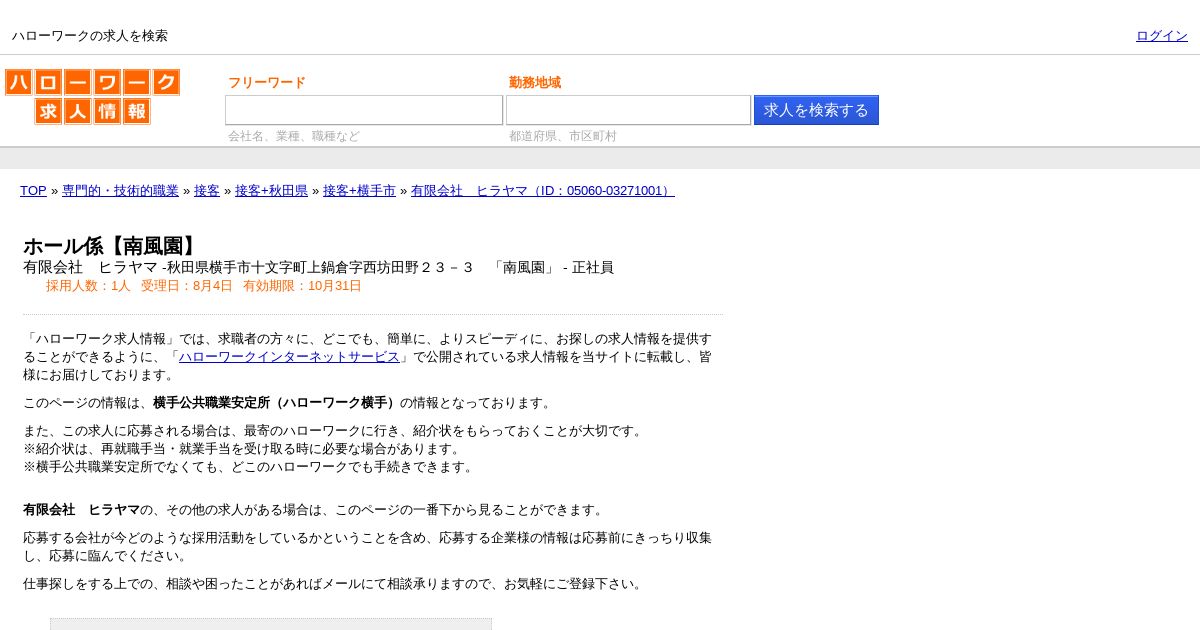1200x630 pixels.
Task: Click the ハローワーク求人情報 logo
Action: tap(92, 97)
